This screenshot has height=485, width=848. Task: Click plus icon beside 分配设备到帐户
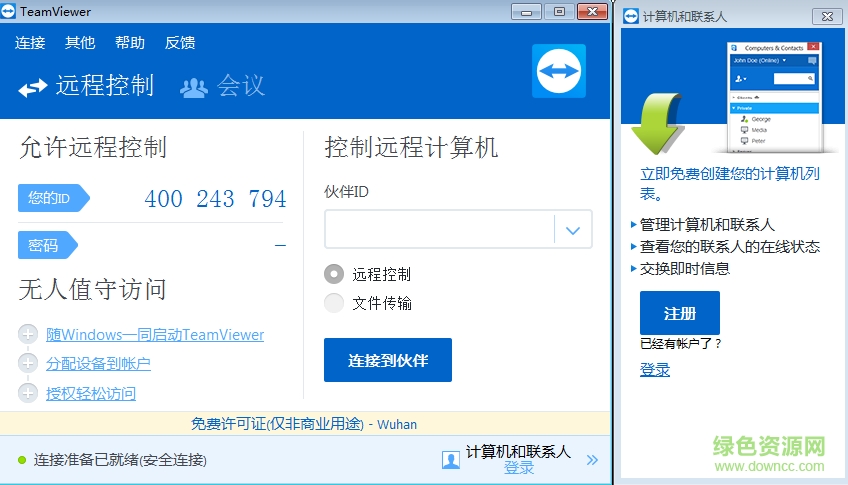28,363
